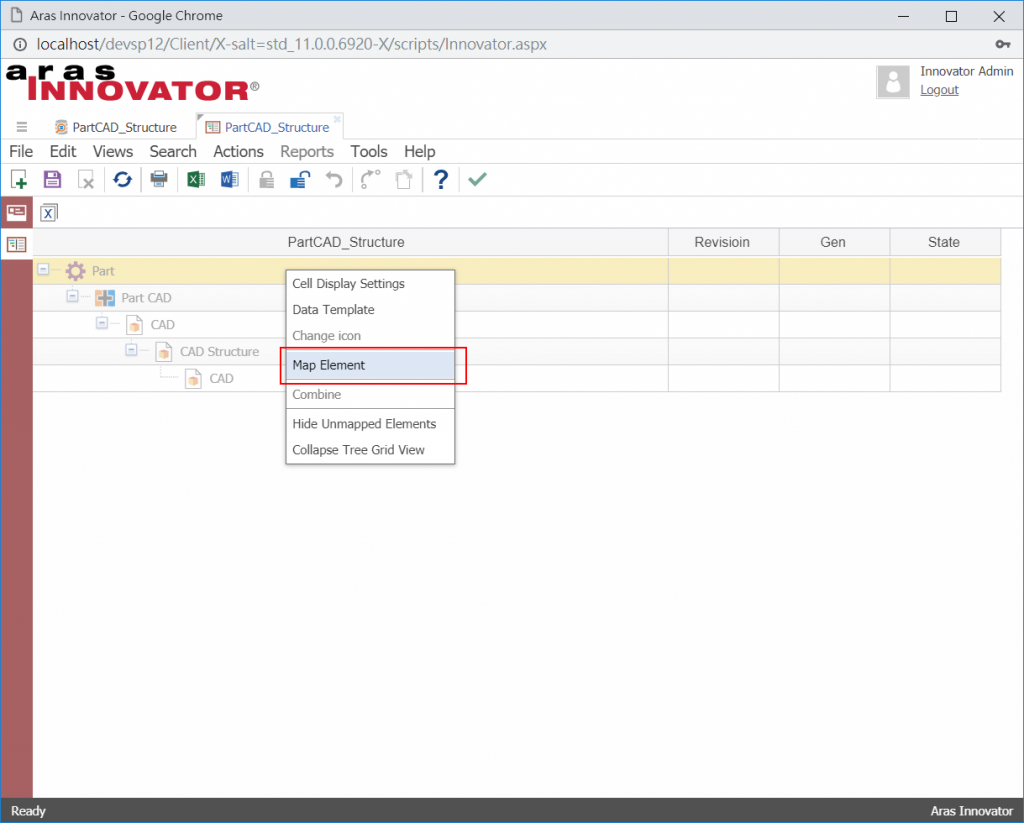Click the Revisioin column header

pyautogui.click(x=723, y=242)
